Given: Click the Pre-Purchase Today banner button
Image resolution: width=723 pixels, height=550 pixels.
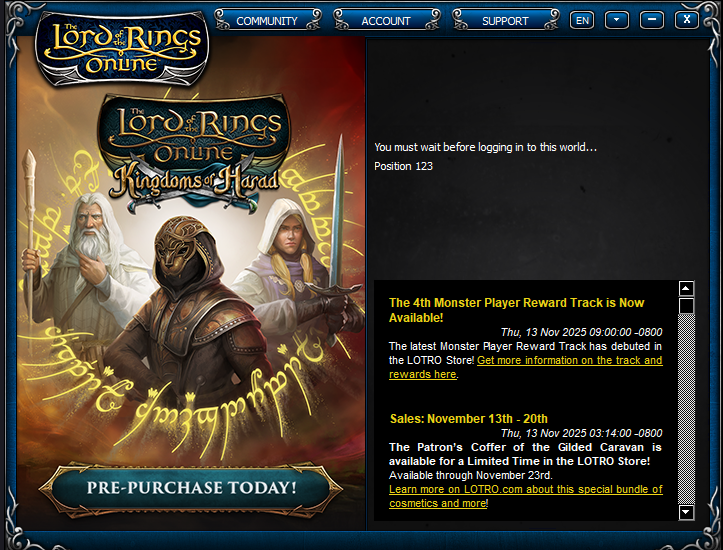Looking at the screenshot, I should click(191, 488).
